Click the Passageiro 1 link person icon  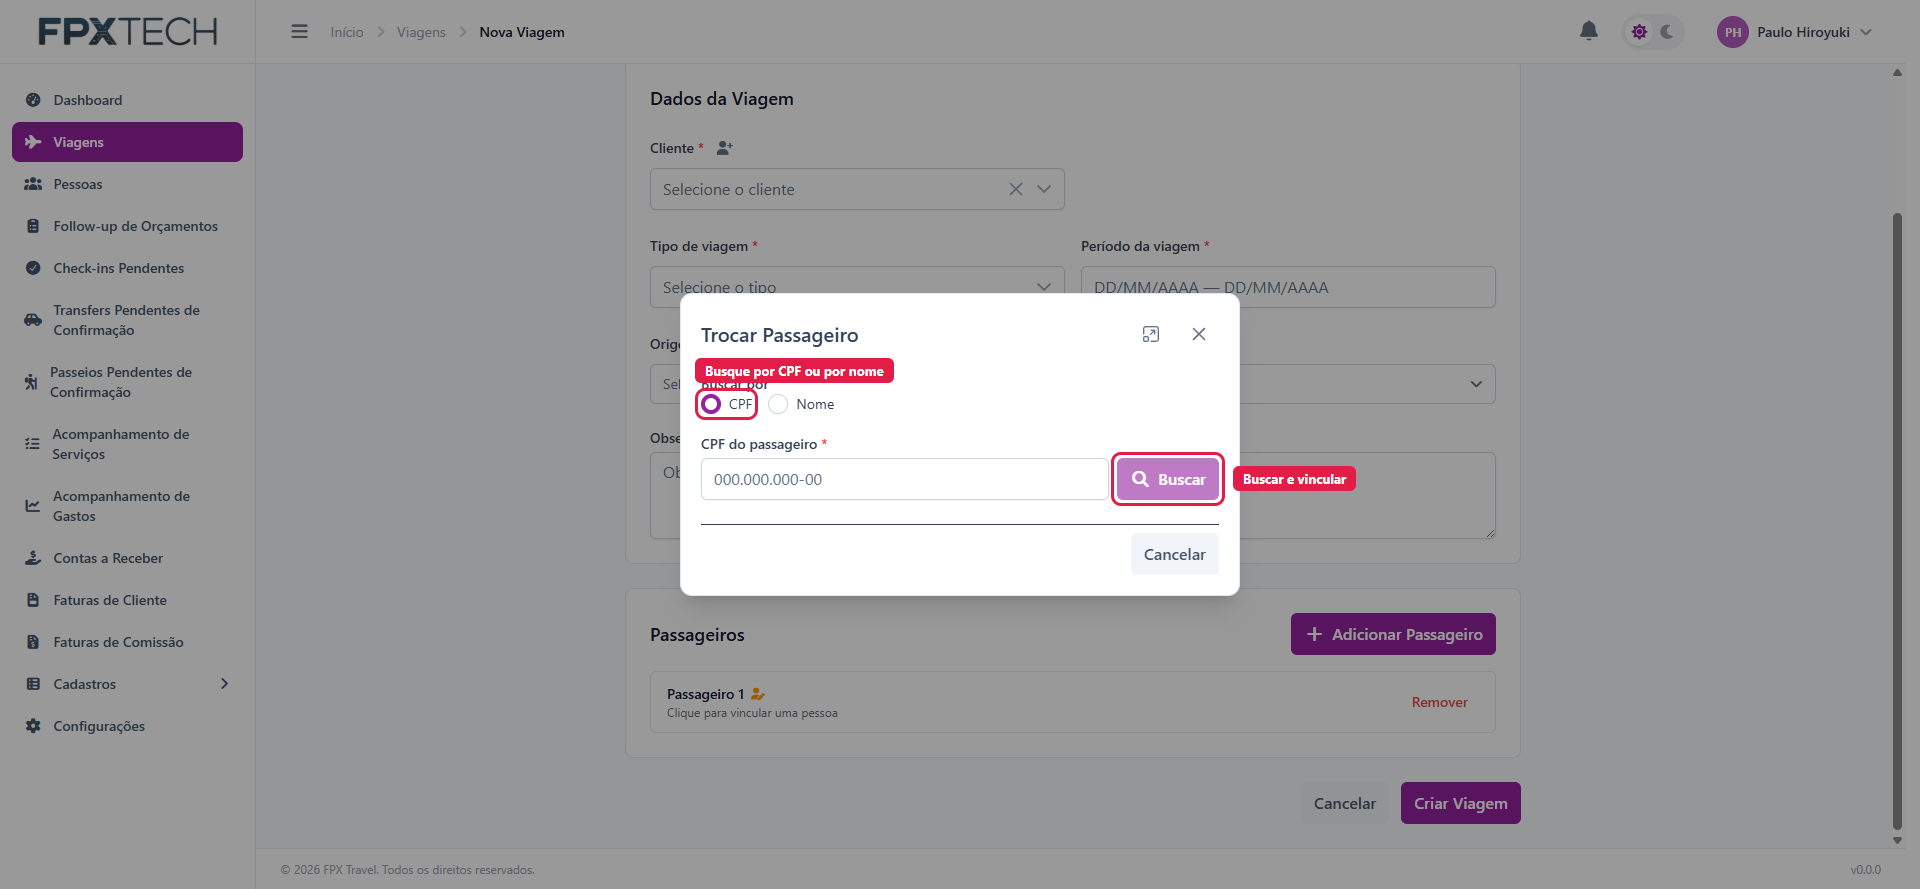(758, 694)
